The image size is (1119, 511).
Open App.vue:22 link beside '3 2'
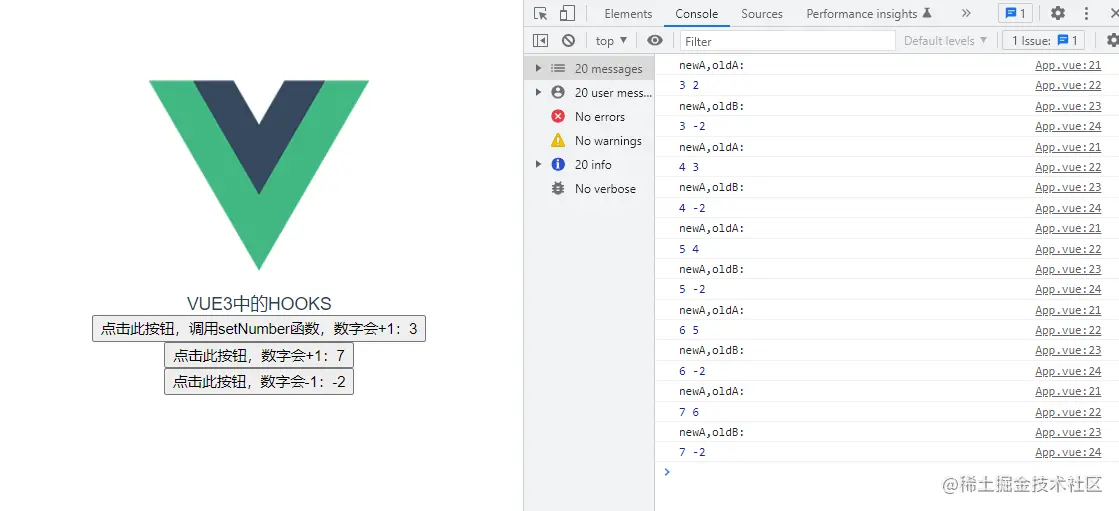1068,86
